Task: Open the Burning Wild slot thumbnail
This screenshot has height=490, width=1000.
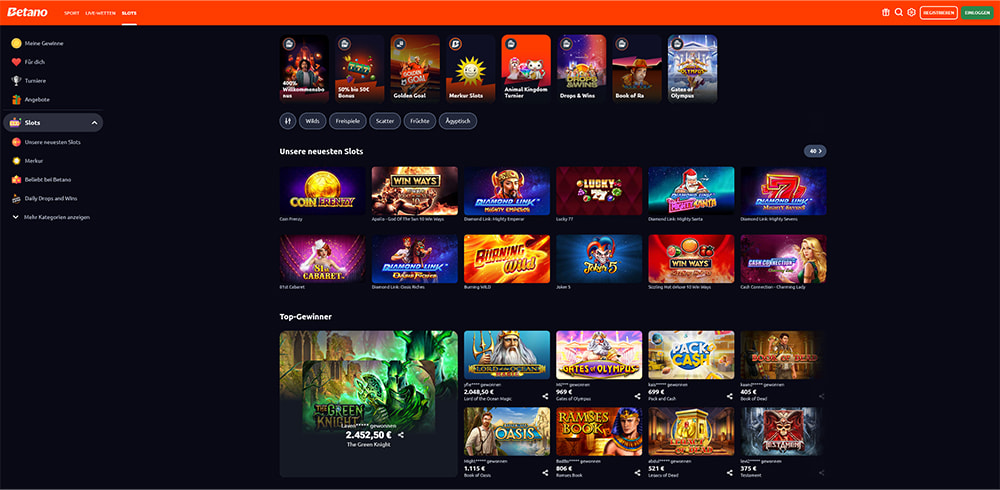Action: click(506, 258)
